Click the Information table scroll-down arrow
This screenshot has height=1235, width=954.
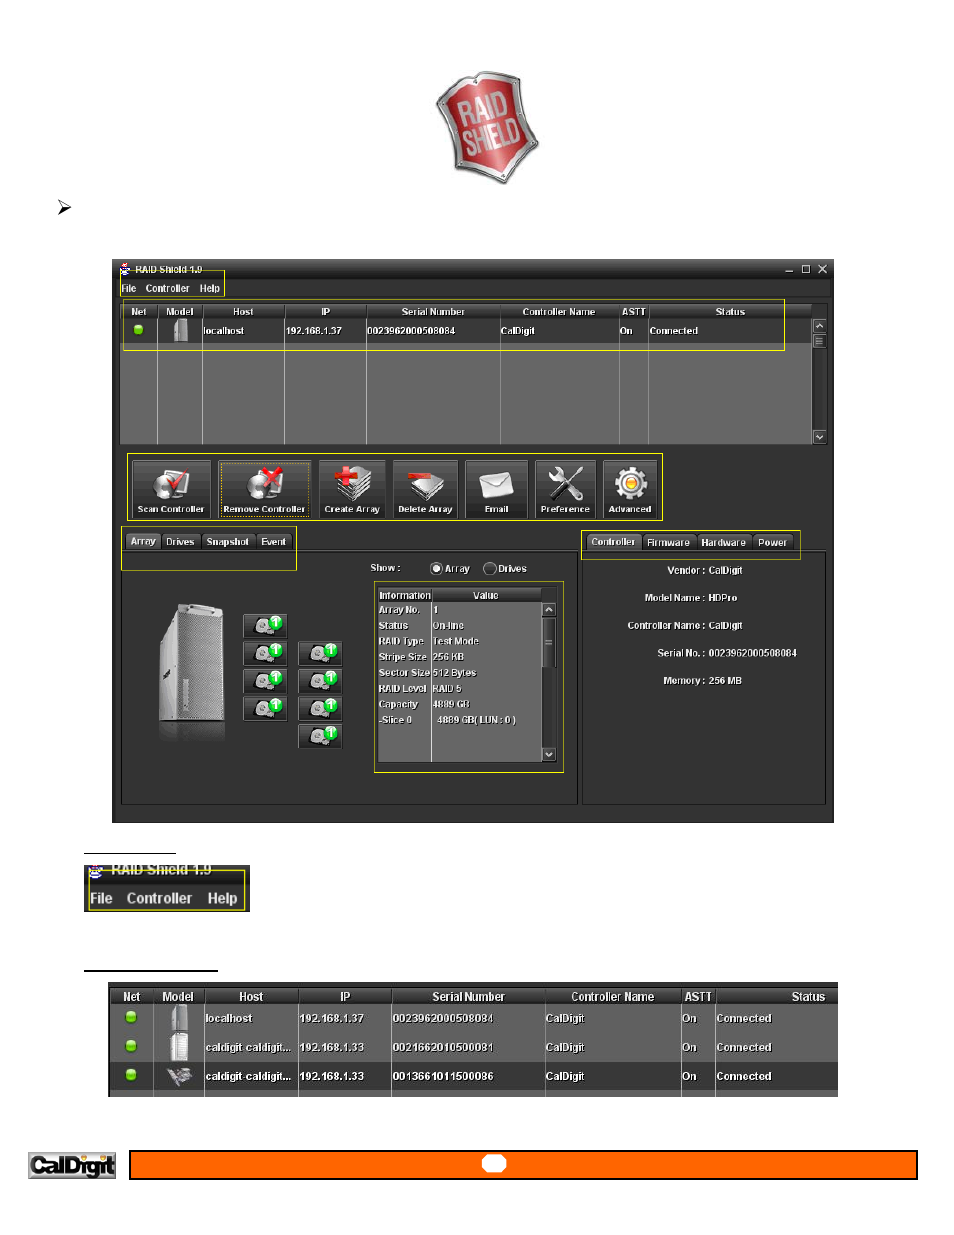click(x=548, y=754)
